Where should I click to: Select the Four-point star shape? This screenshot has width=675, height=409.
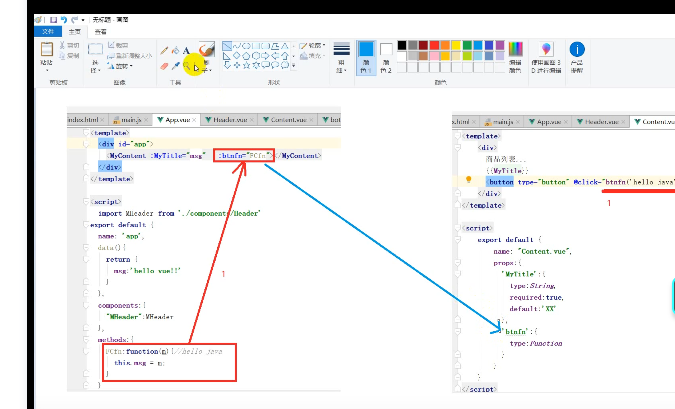(x=237, y=65)
